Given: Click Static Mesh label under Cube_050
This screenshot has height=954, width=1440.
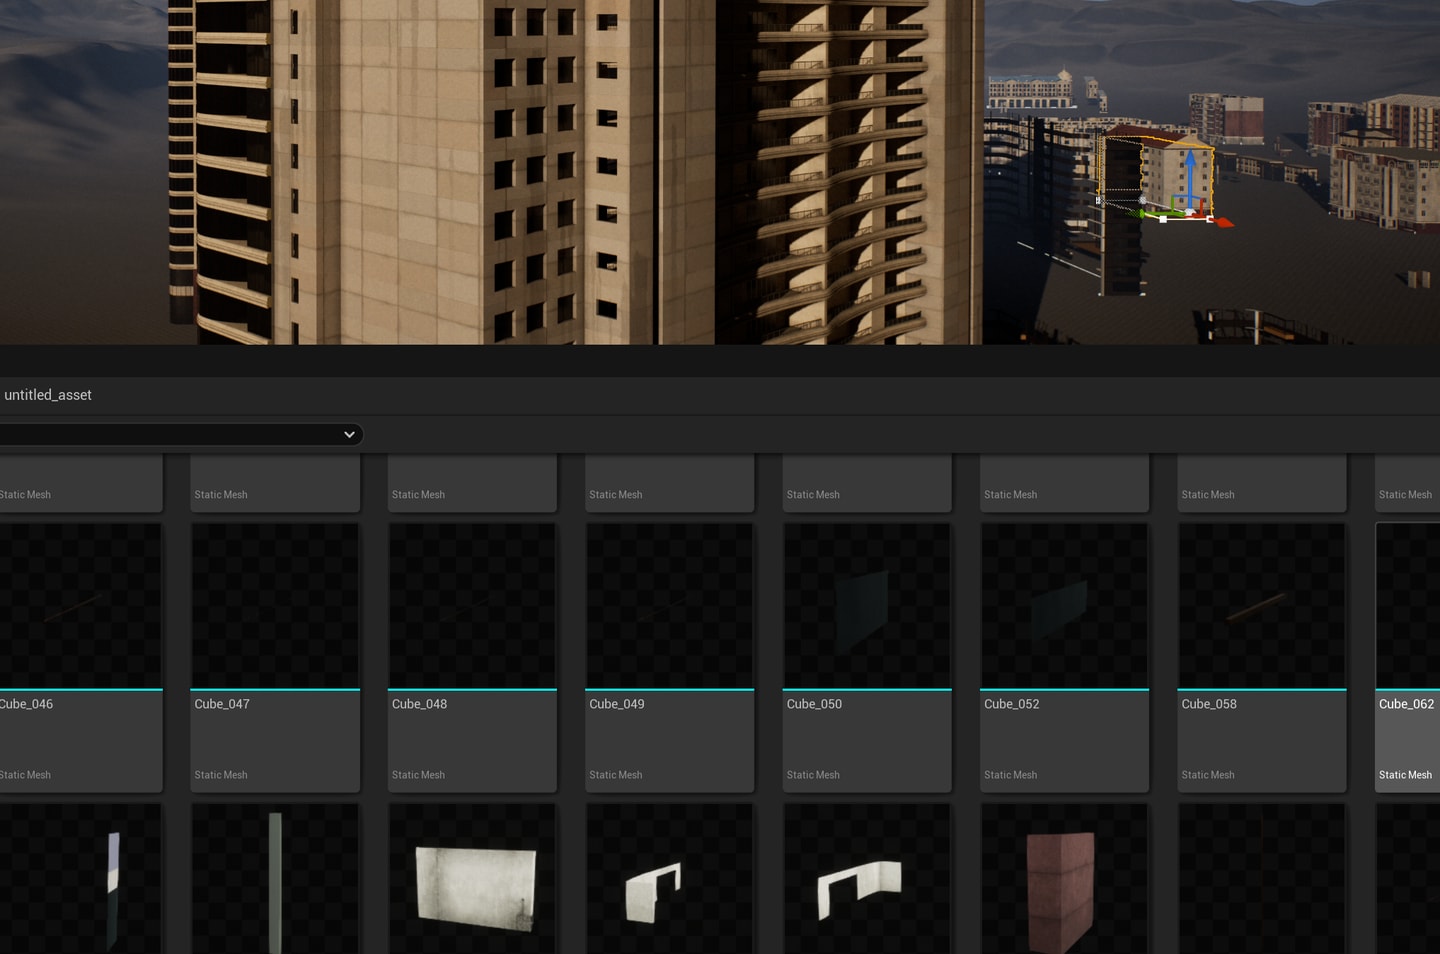Looking at the screenshot, I should (813, 775).
